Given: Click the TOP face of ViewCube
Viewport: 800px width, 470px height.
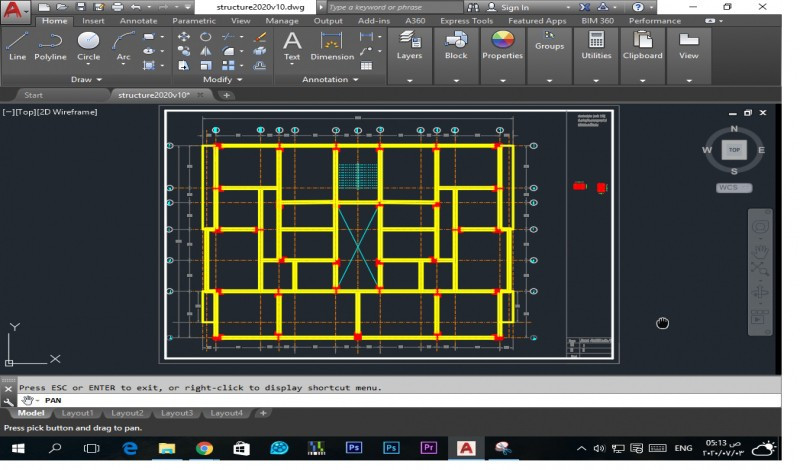Looking at the screenshot, I should pyautogui.click(x=734, y=150).
